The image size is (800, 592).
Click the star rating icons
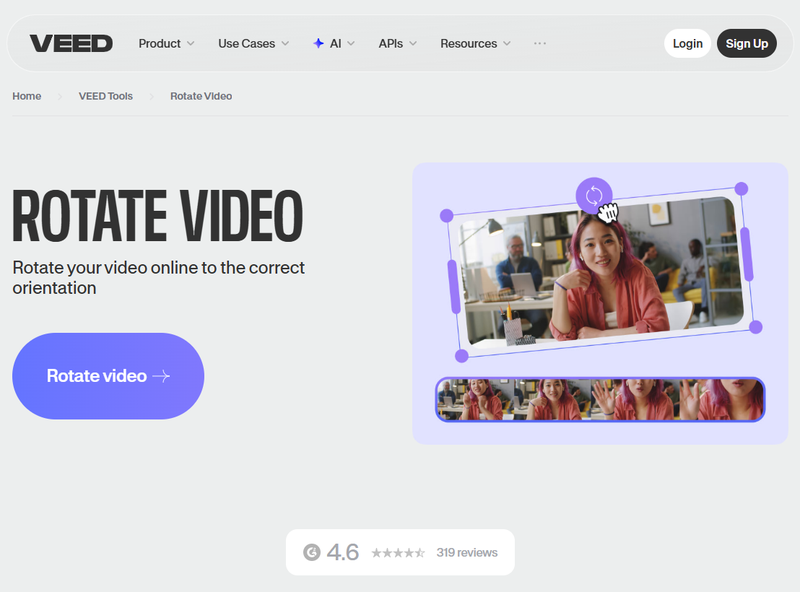pos(398,553)
